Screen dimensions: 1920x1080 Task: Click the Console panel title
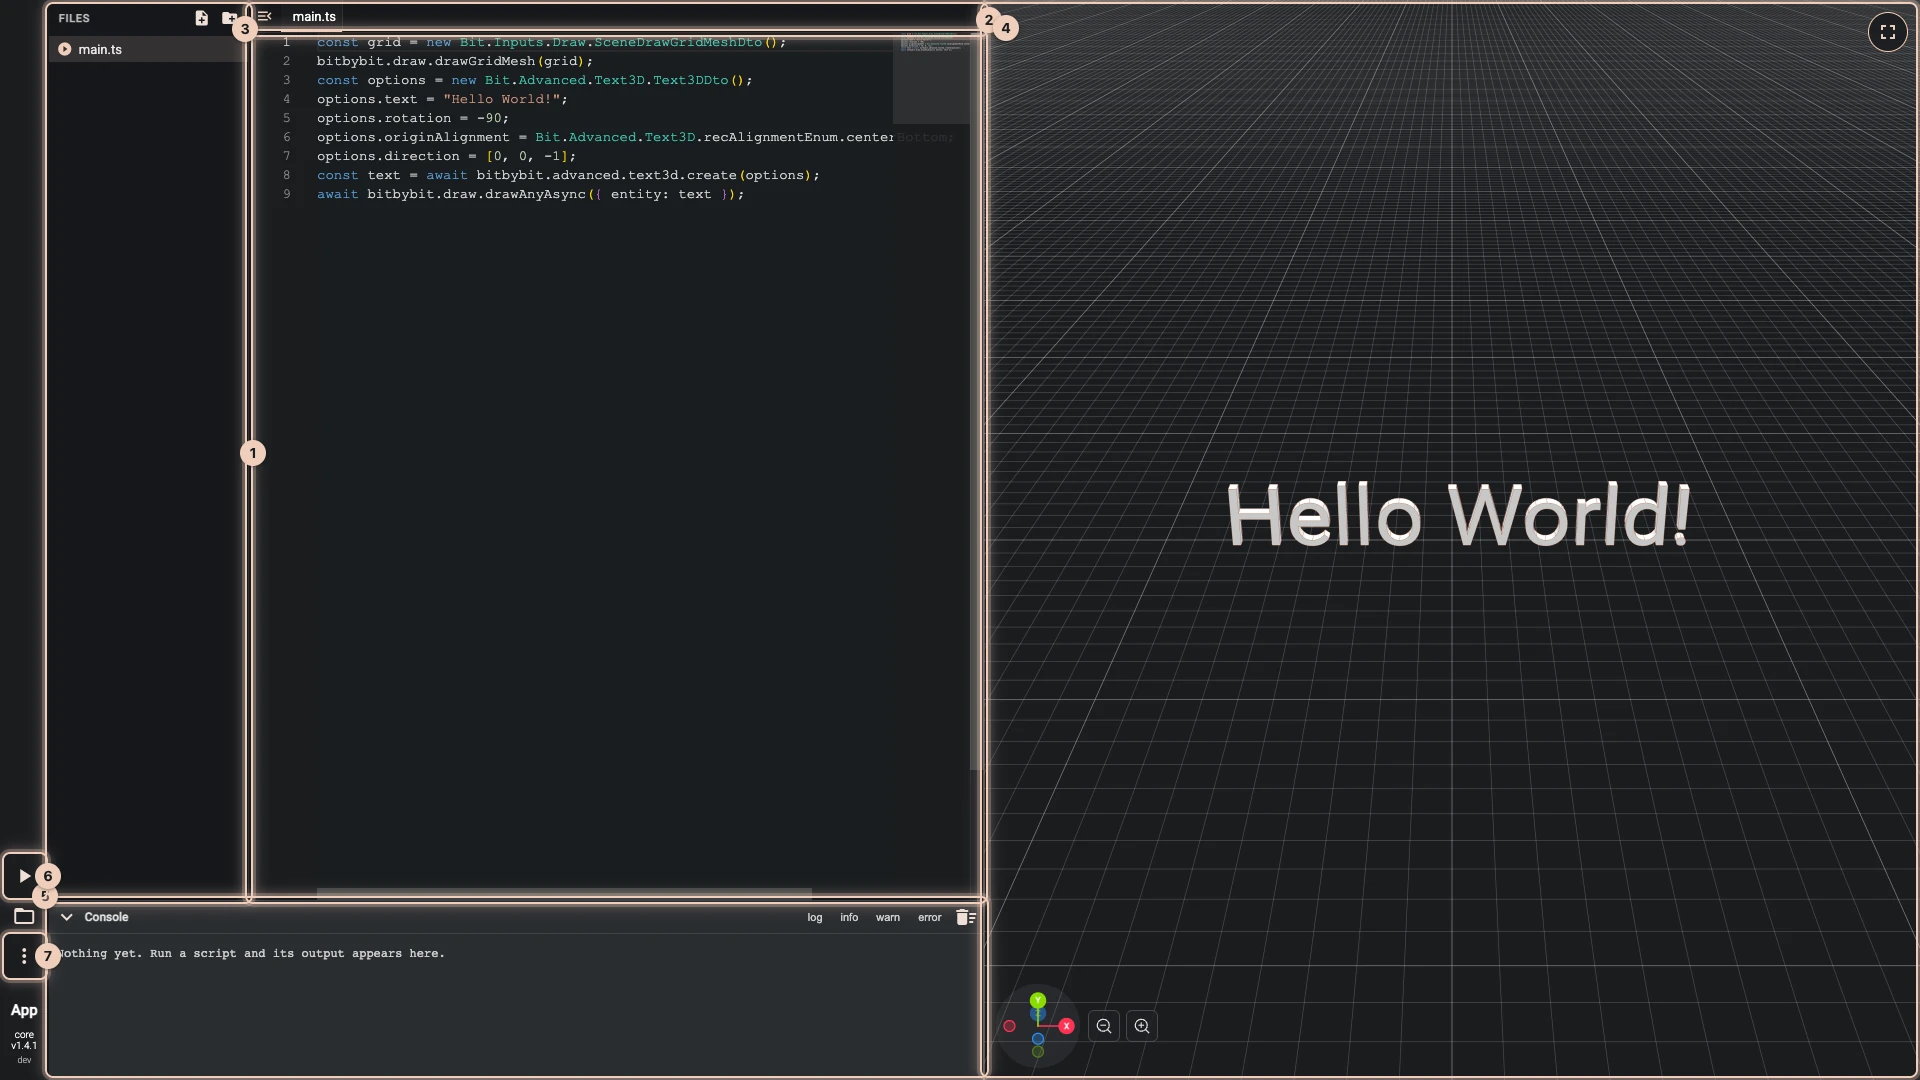pyautogui.click(x=106, y=917)
